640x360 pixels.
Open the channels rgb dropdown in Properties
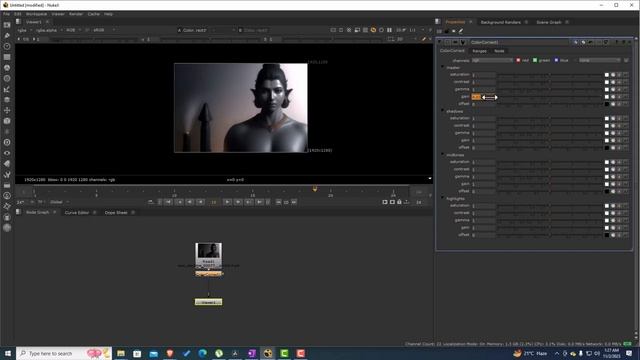[x=492, y=60]
